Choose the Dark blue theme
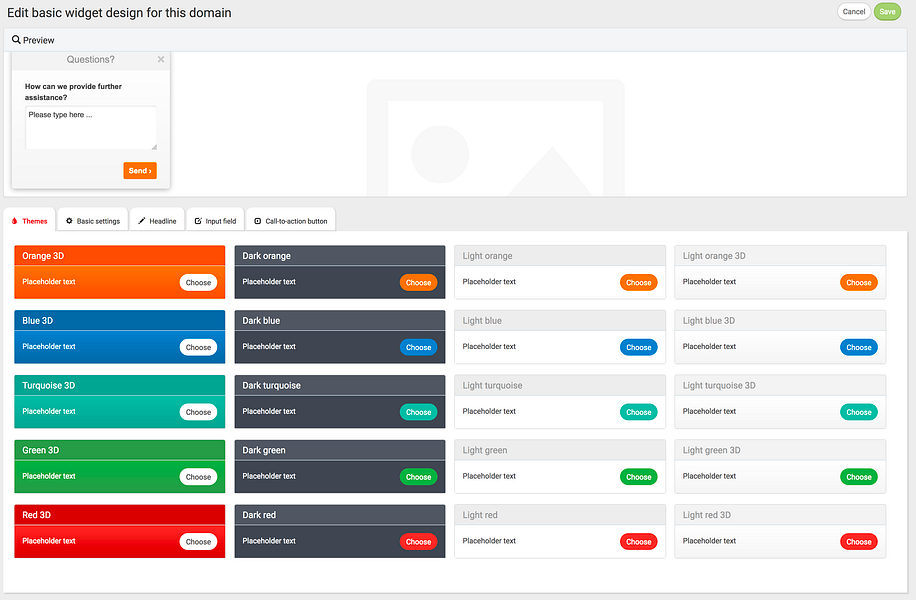916x600 pixels. point(418,348)
